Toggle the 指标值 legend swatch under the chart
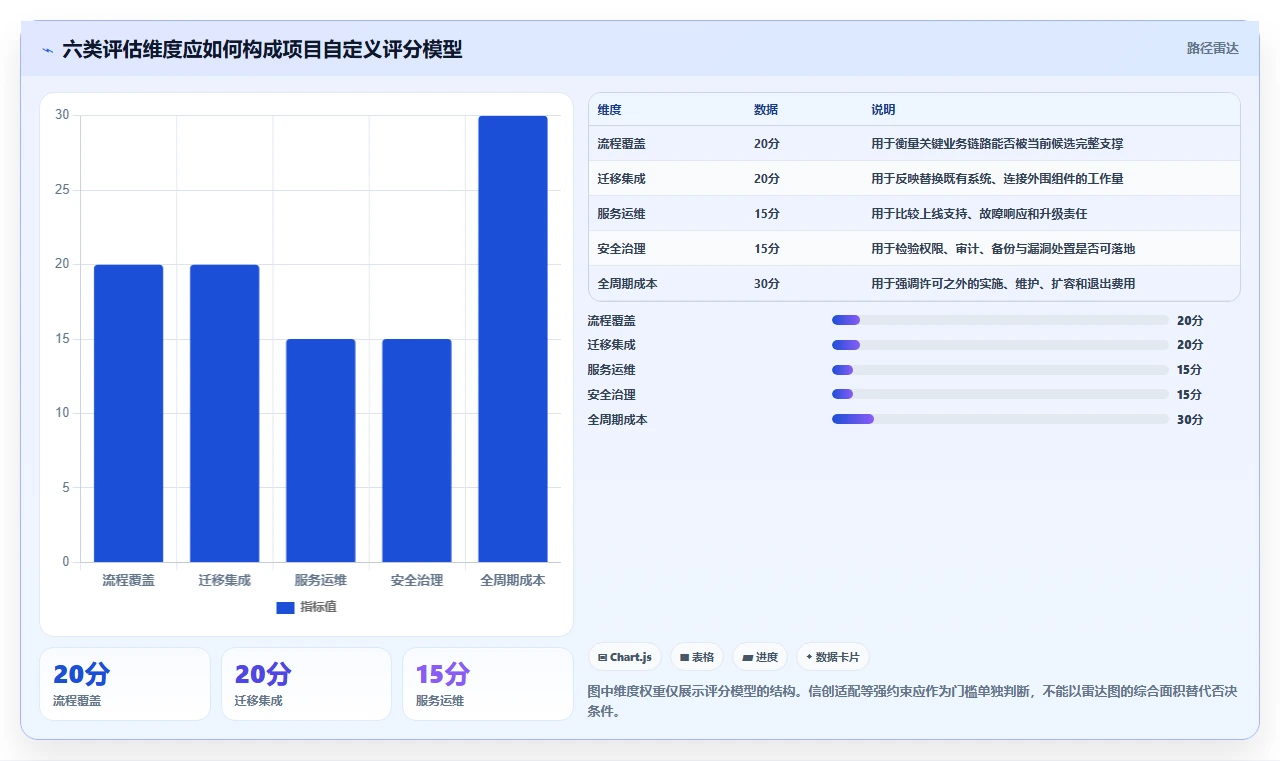The height and width of the screenshot is (761, 1280). tap(285, 607)
